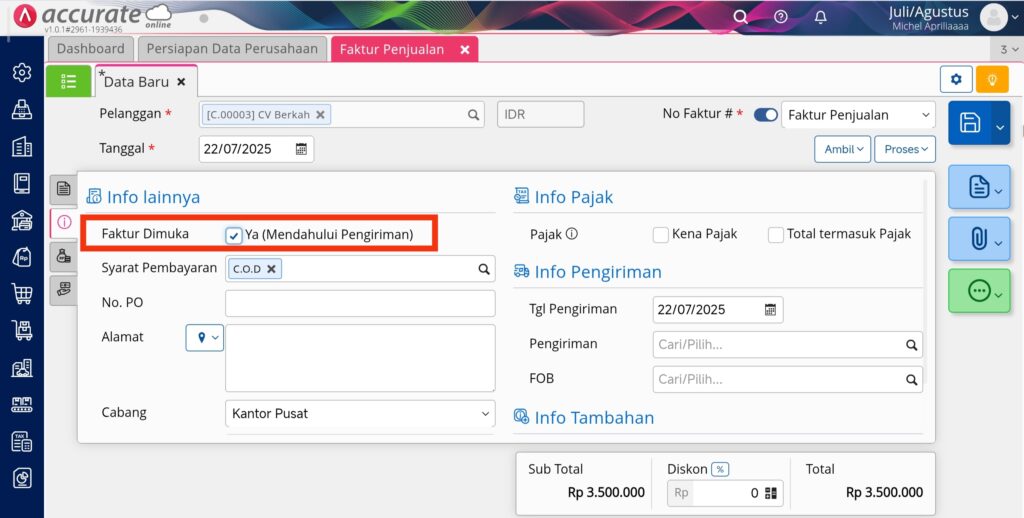
Task: Expand the Proses dropdown button
Action: click(x=905, y=149)
